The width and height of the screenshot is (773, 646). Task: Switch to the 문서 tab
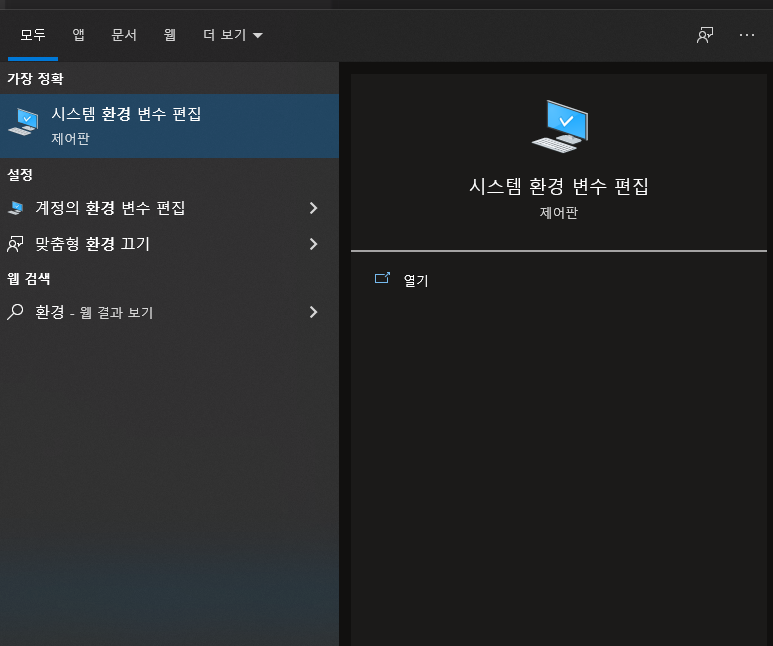coord(124,35)
